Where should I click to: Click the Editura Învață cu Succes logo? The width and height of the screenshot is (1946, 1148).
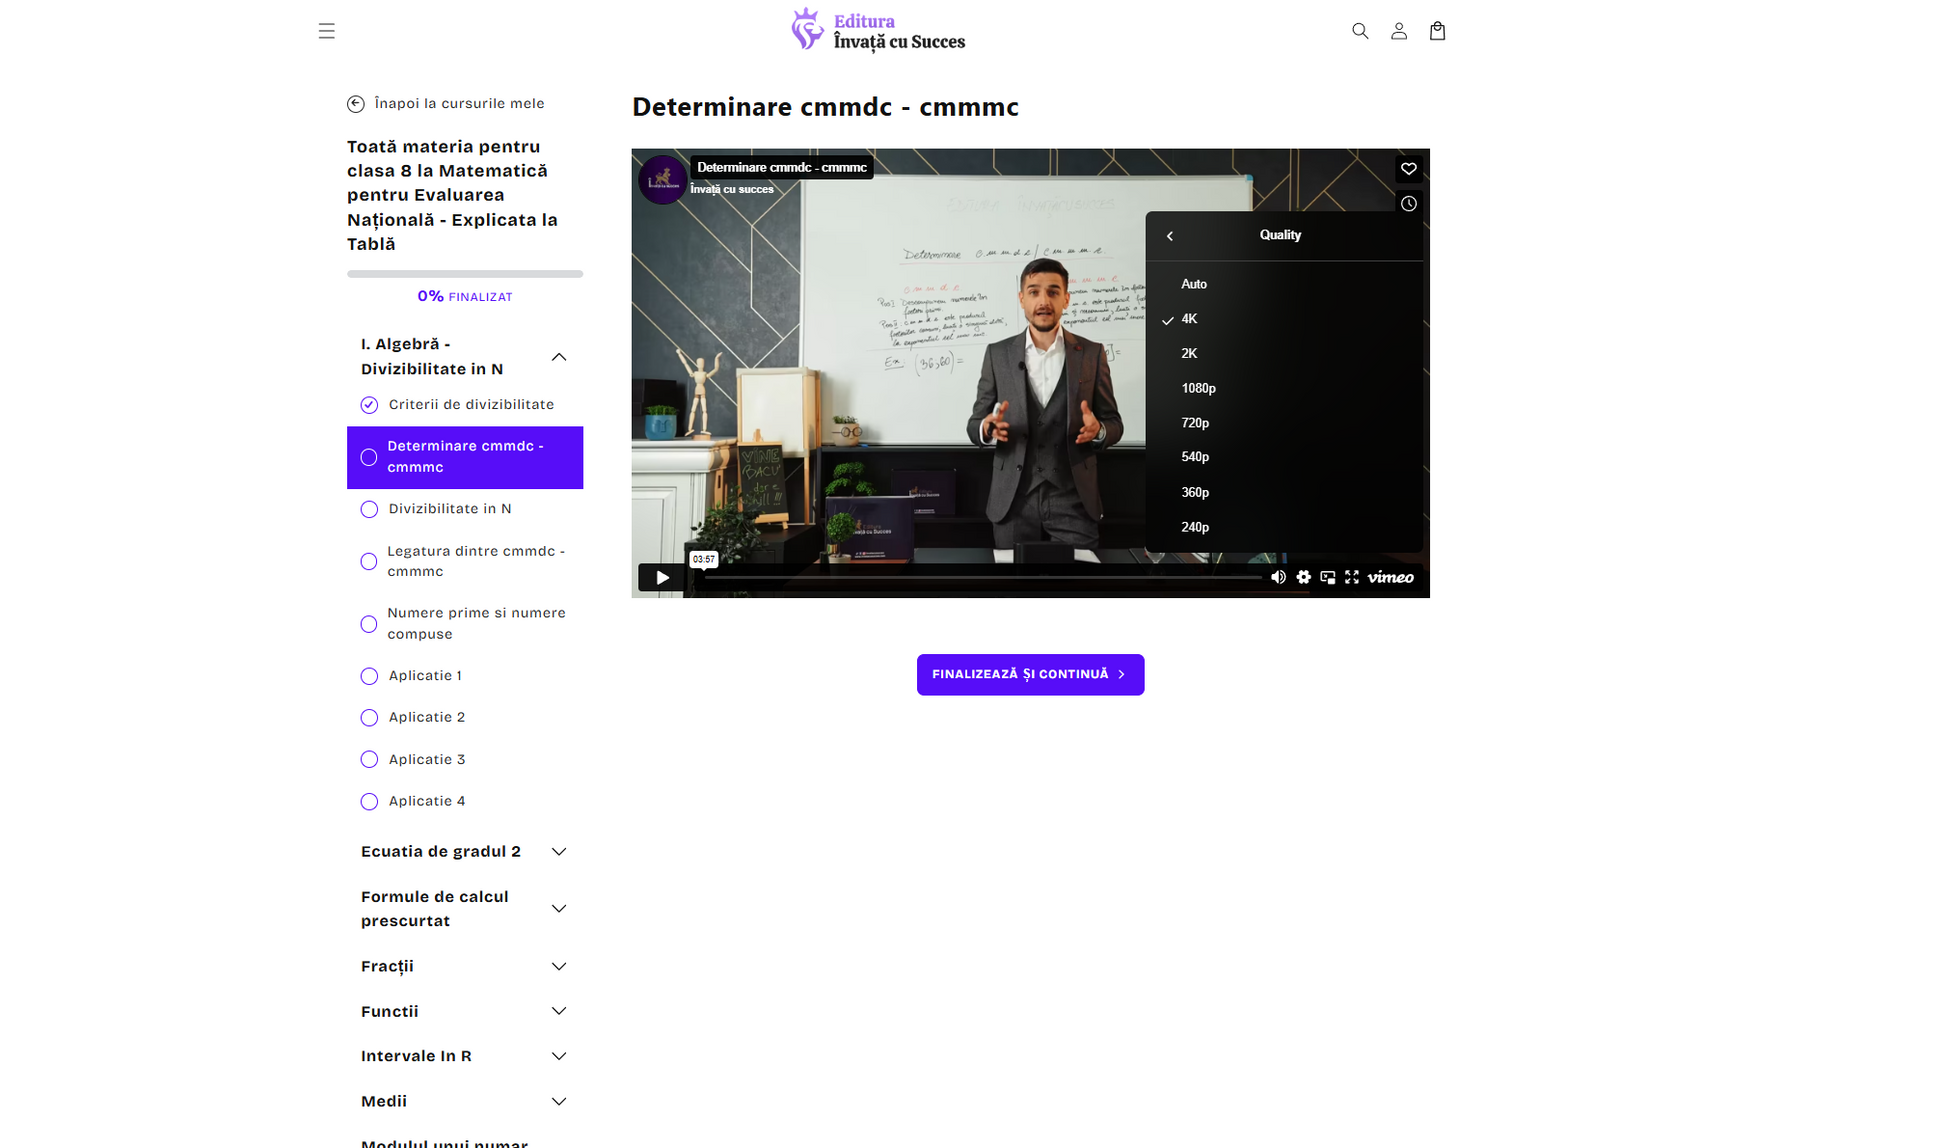point(878,30)
